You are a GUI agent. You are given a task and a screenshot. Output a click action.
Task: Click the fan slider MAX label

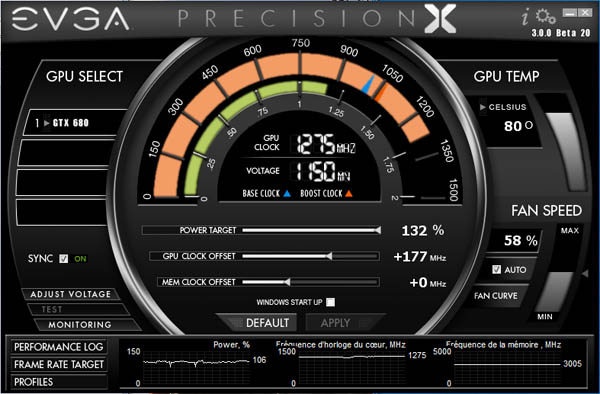570,231
